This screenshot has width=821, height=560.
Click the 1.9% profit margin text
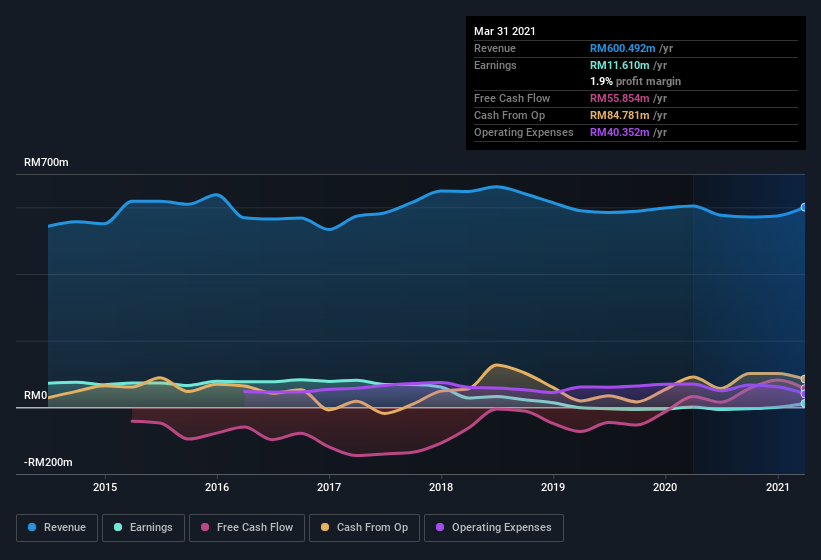[x=635, y=81]
